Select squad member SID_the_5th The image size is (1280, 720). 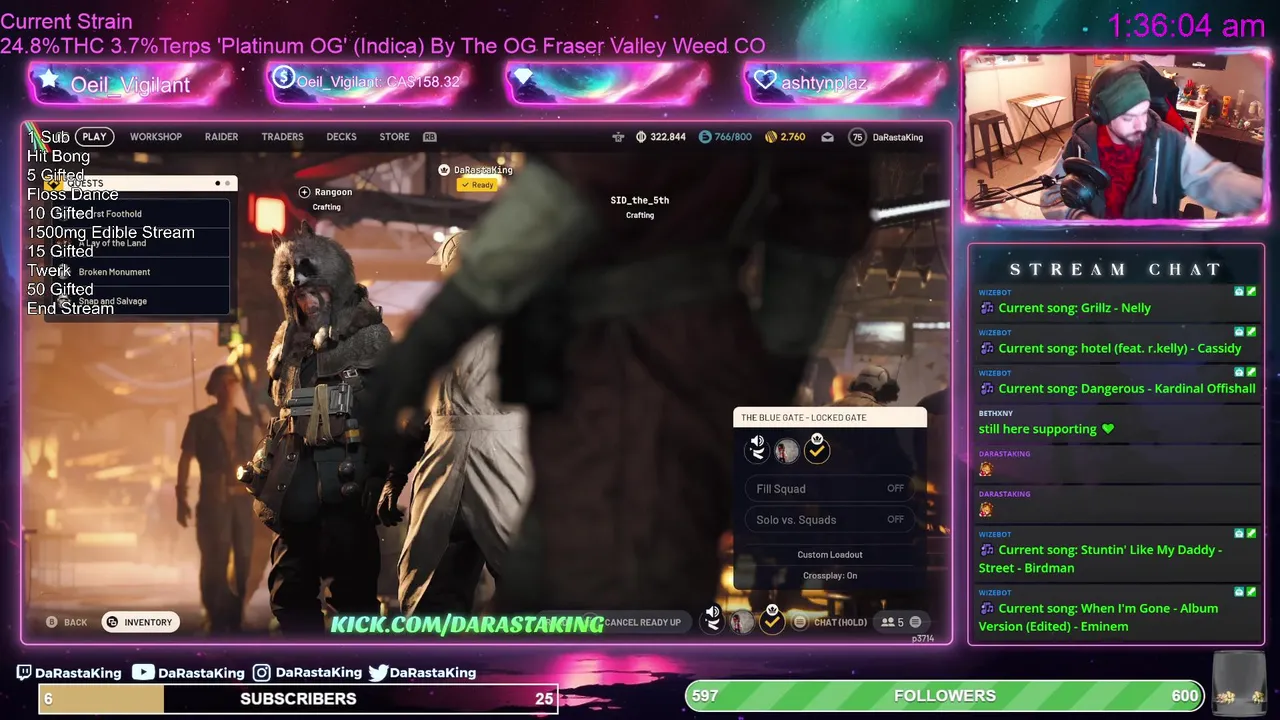click(640, 200)
